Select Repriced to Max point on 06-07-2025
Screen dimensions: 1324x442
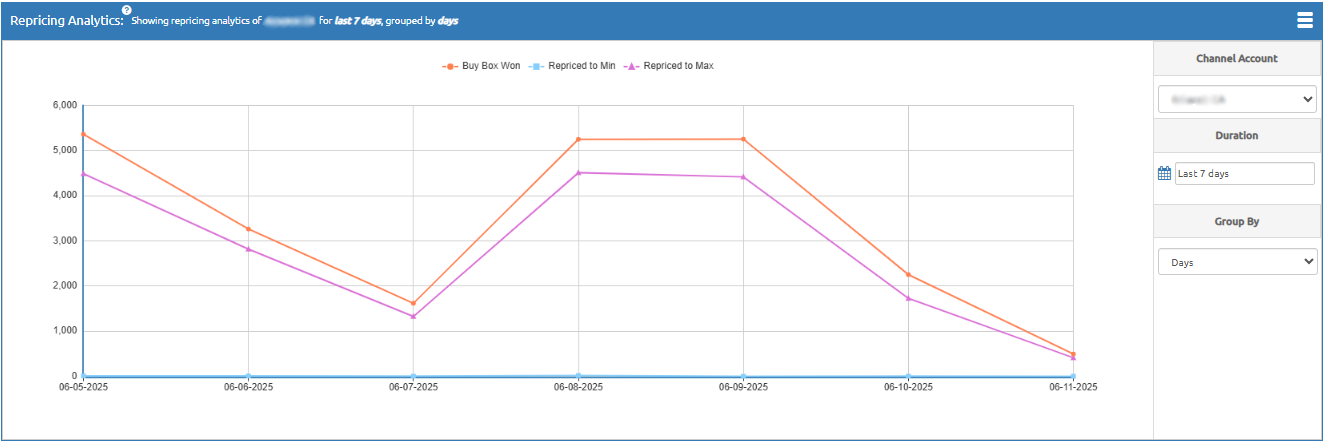point(413,316)
